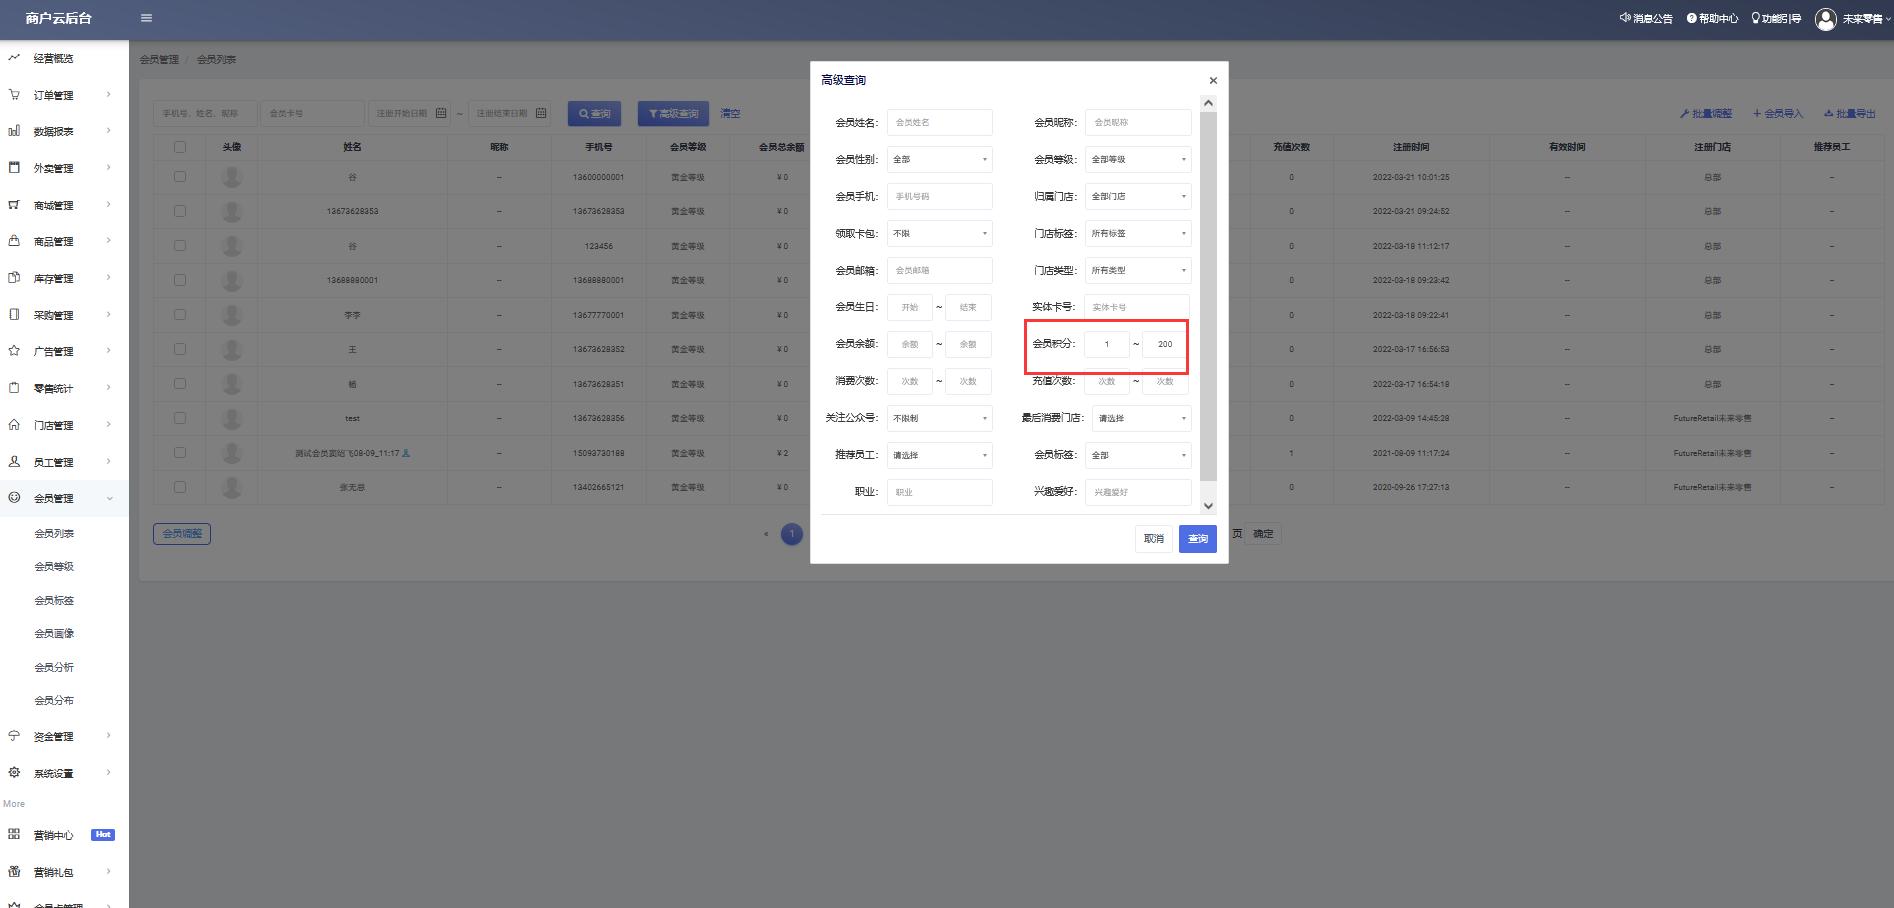Open the 会员性别 dropdown
The image size is (1894, 908).
point(940,159)
